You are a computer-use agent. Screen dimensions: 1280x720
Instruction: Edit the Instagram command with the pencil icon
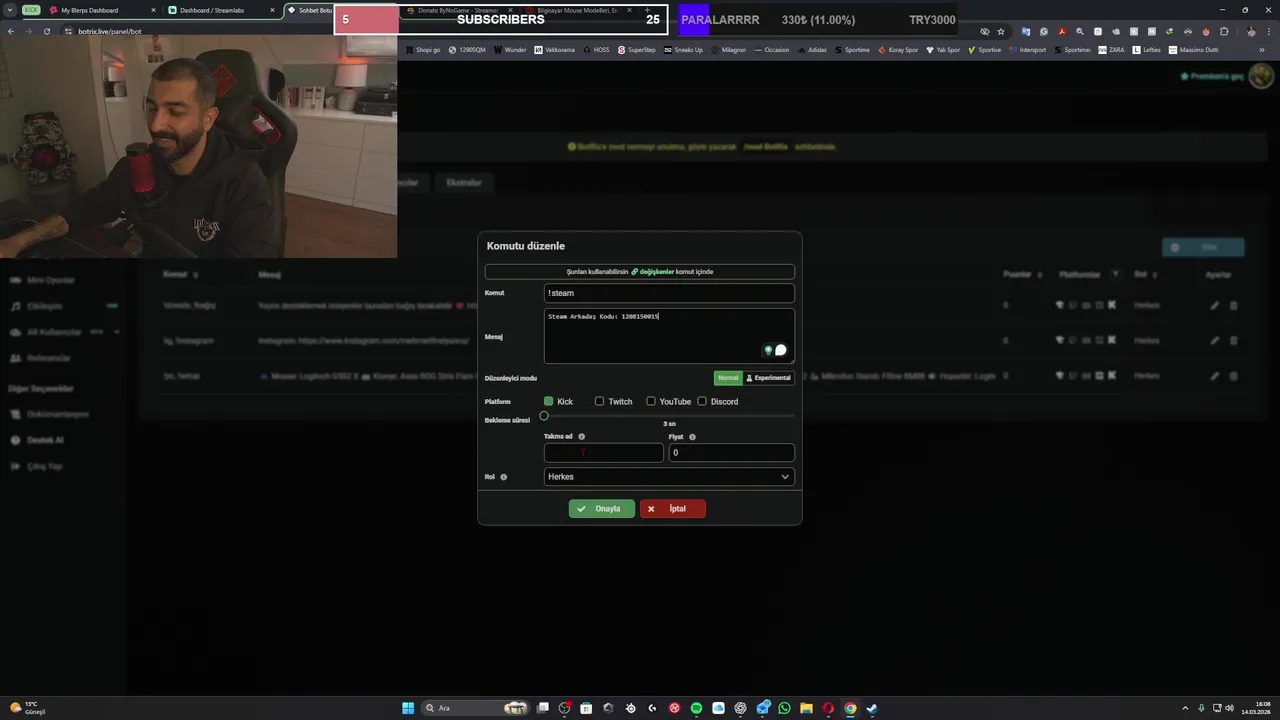pos(1215,341)
